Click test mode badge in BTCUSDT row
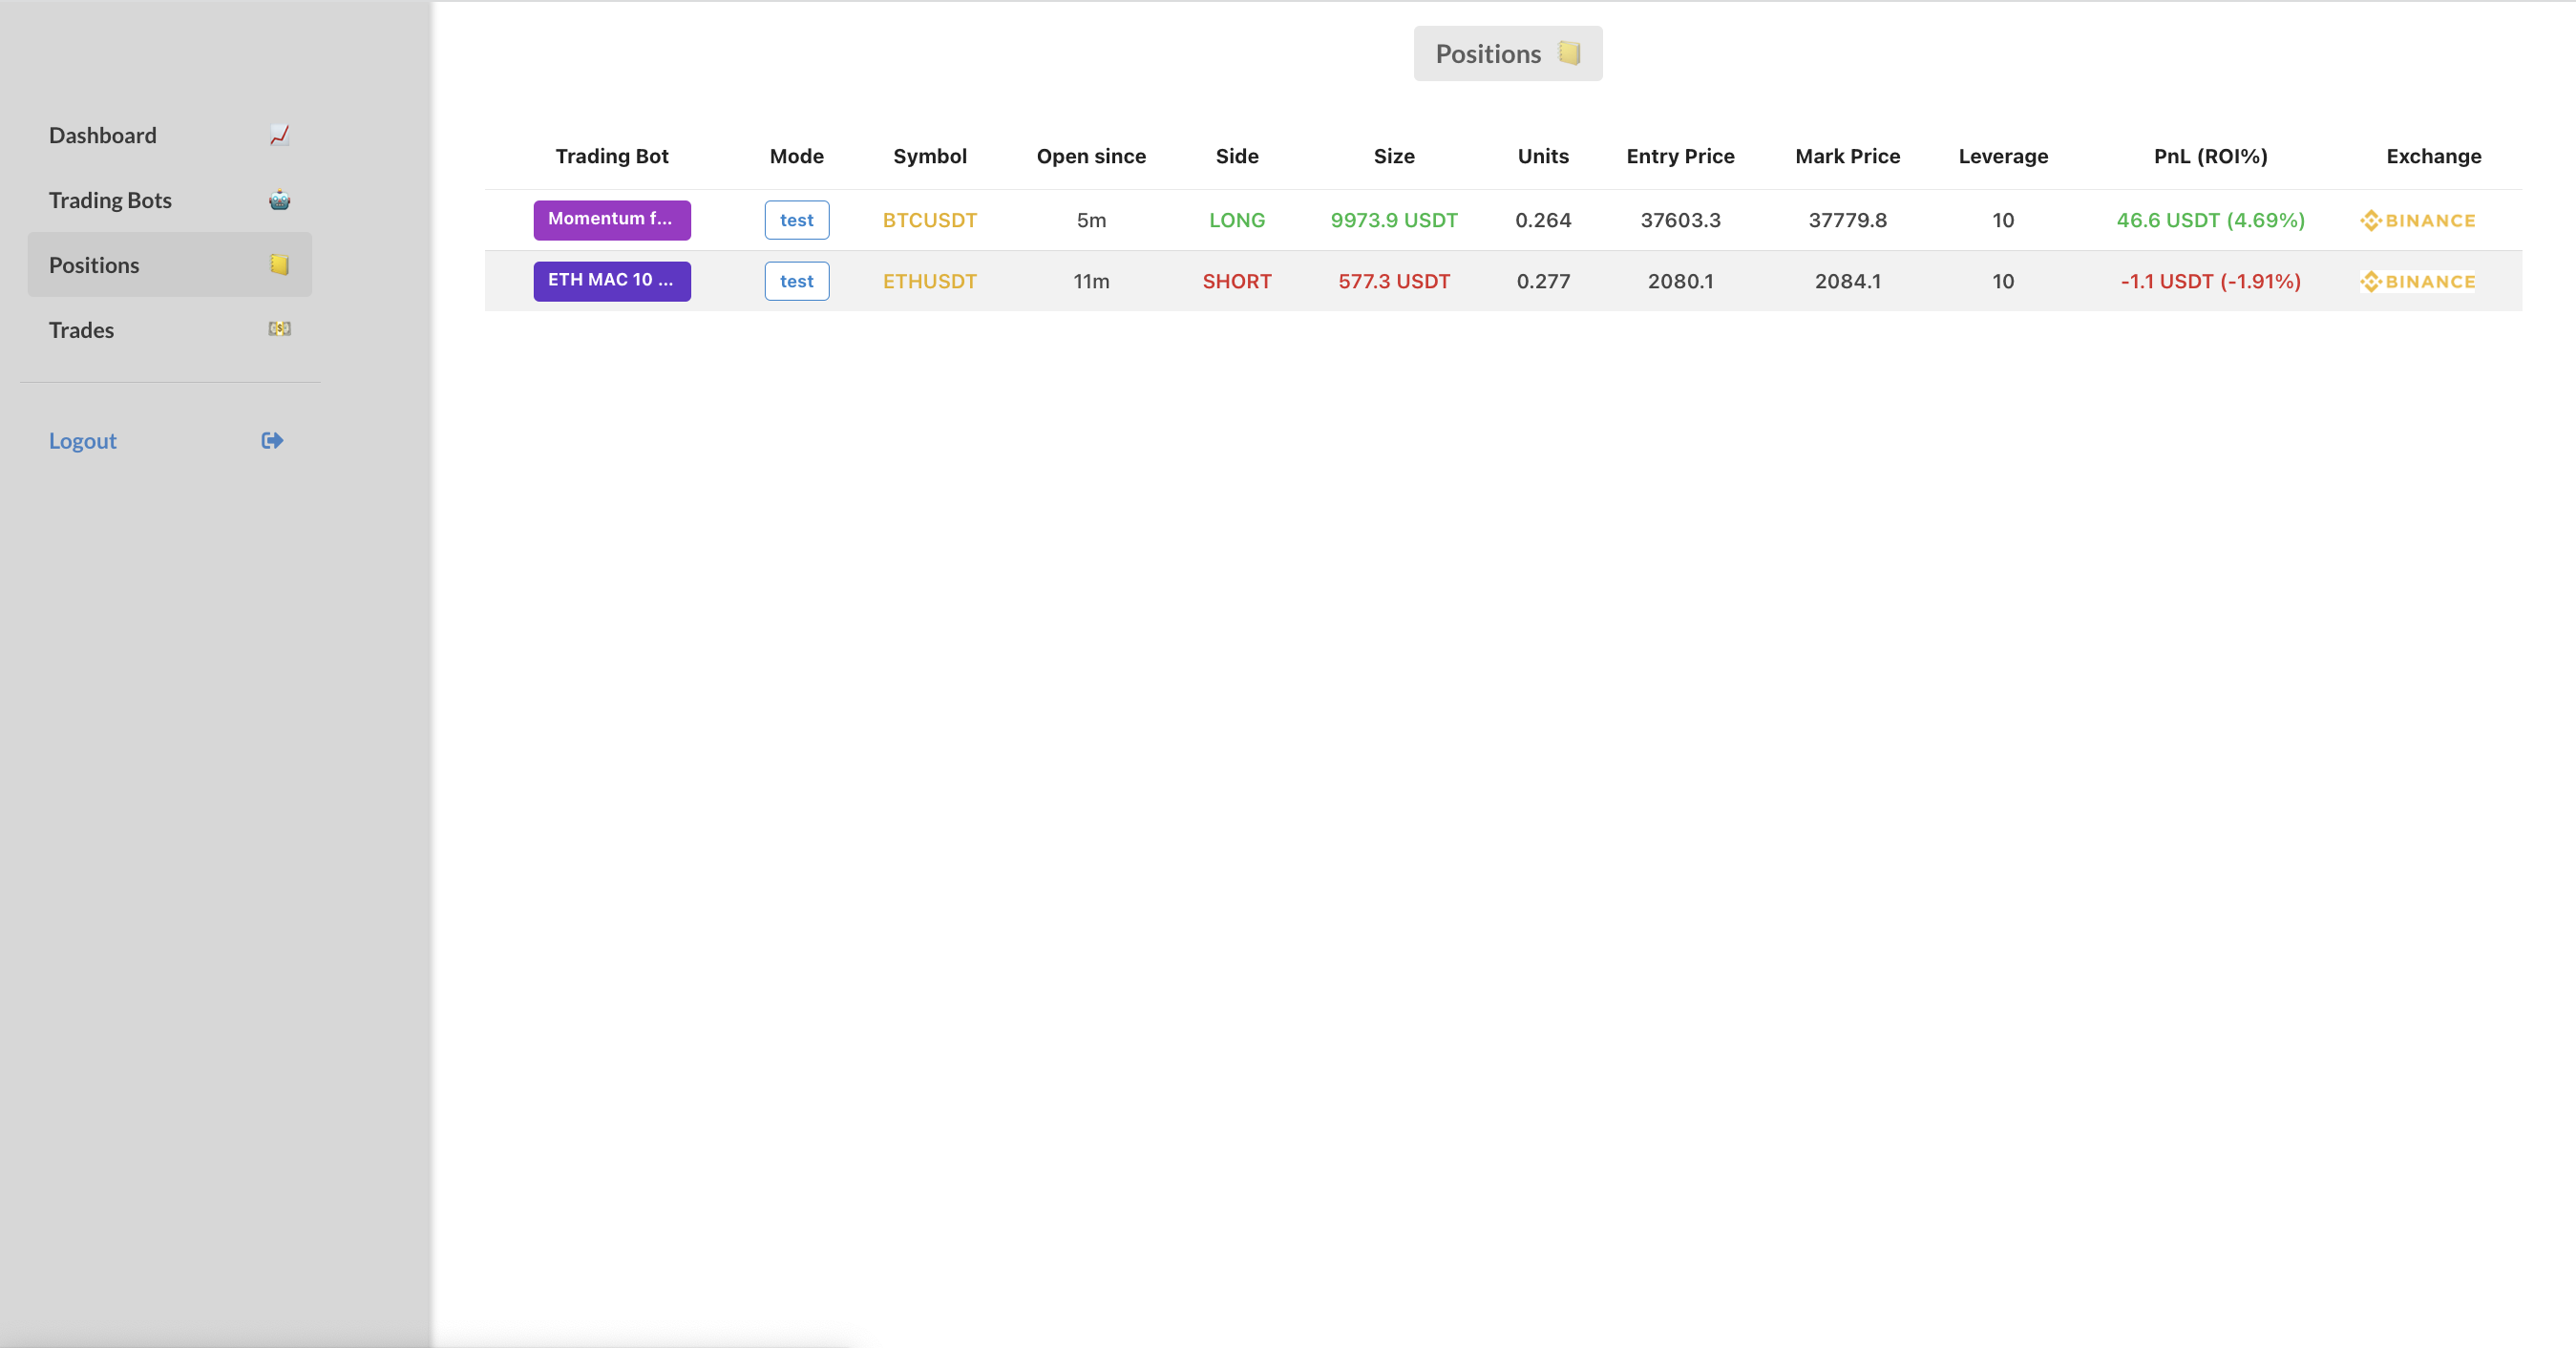2576x1348 pixels. [796, 220]
